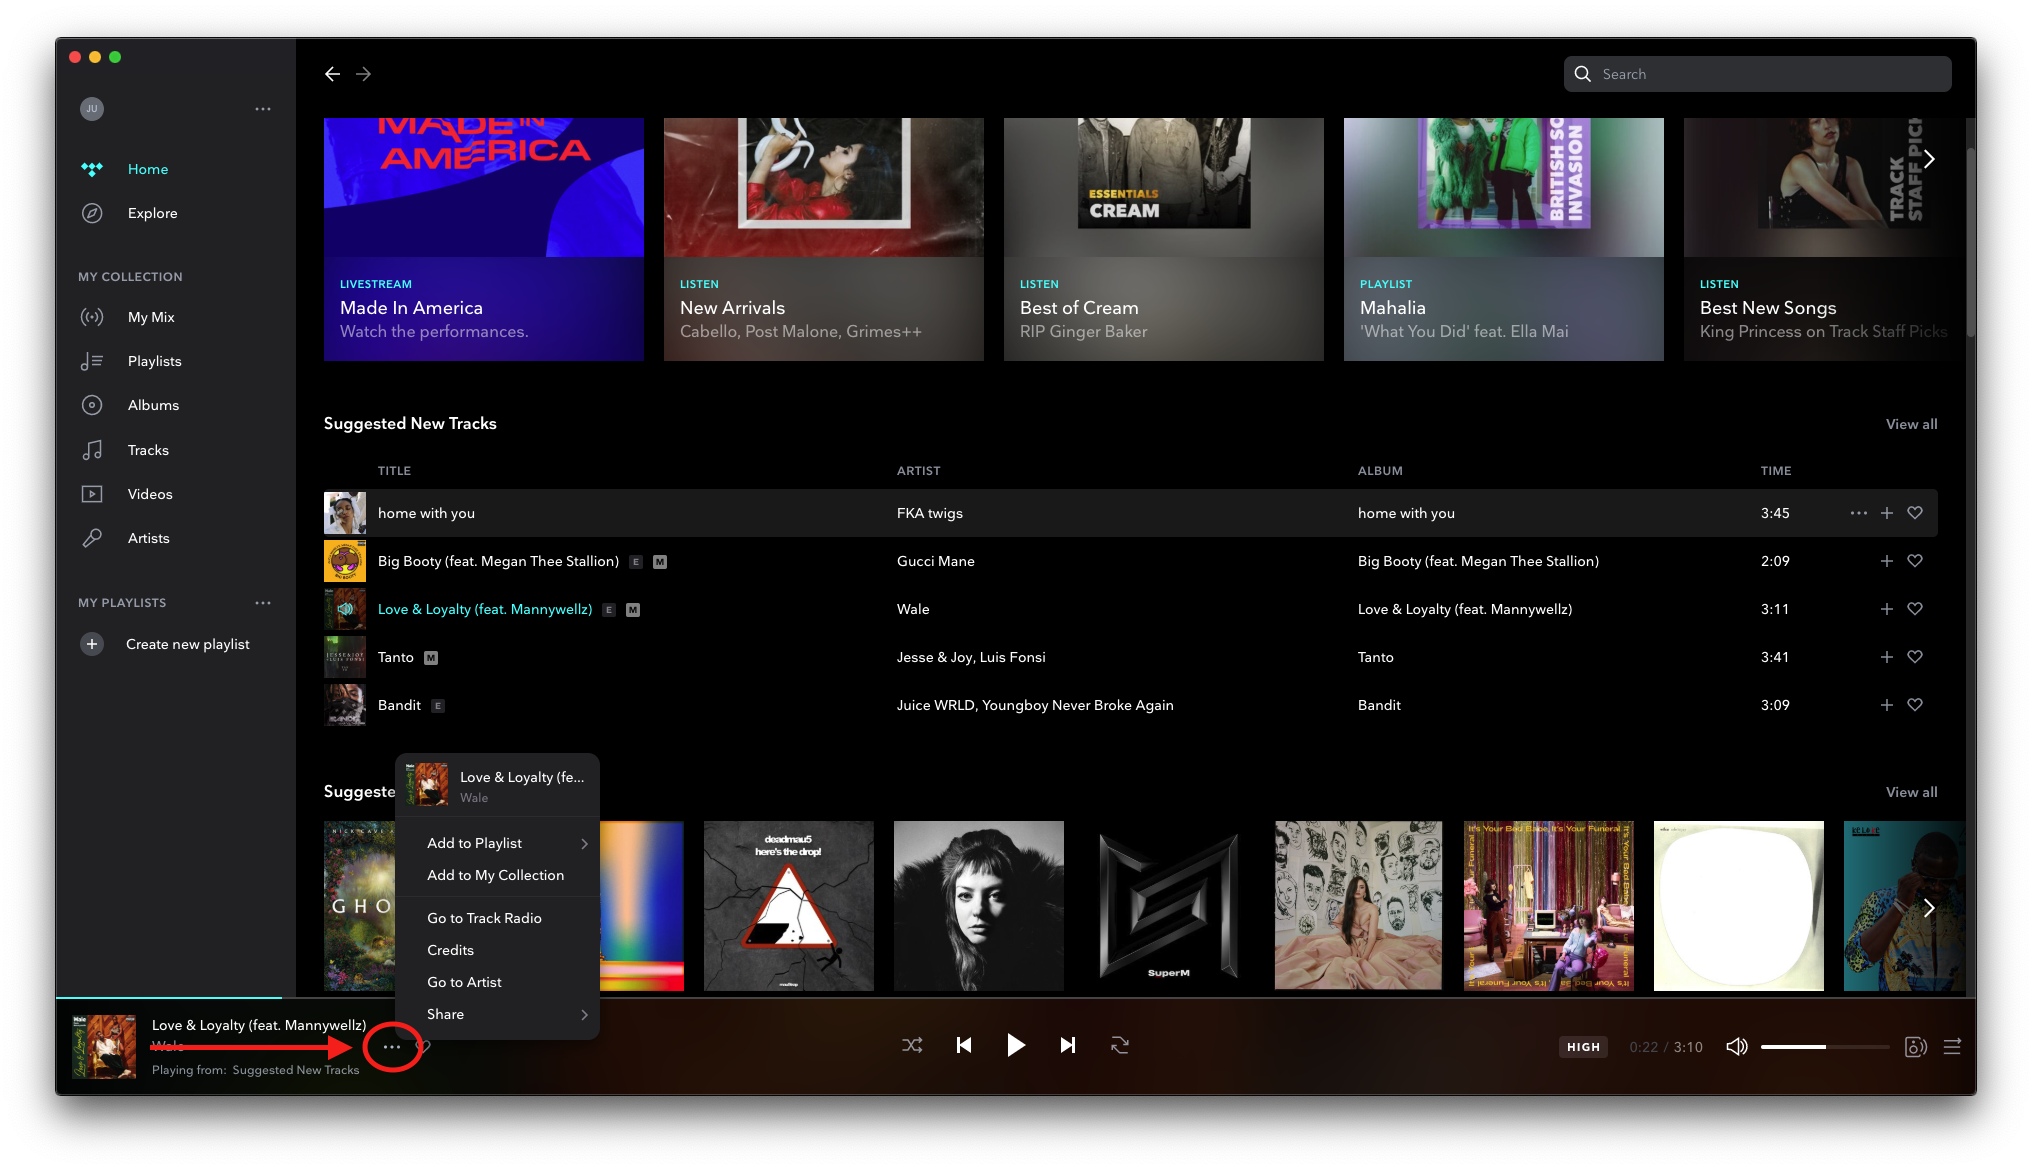
Task: Skip to previous track
Action: click(x=964, y=1045)
